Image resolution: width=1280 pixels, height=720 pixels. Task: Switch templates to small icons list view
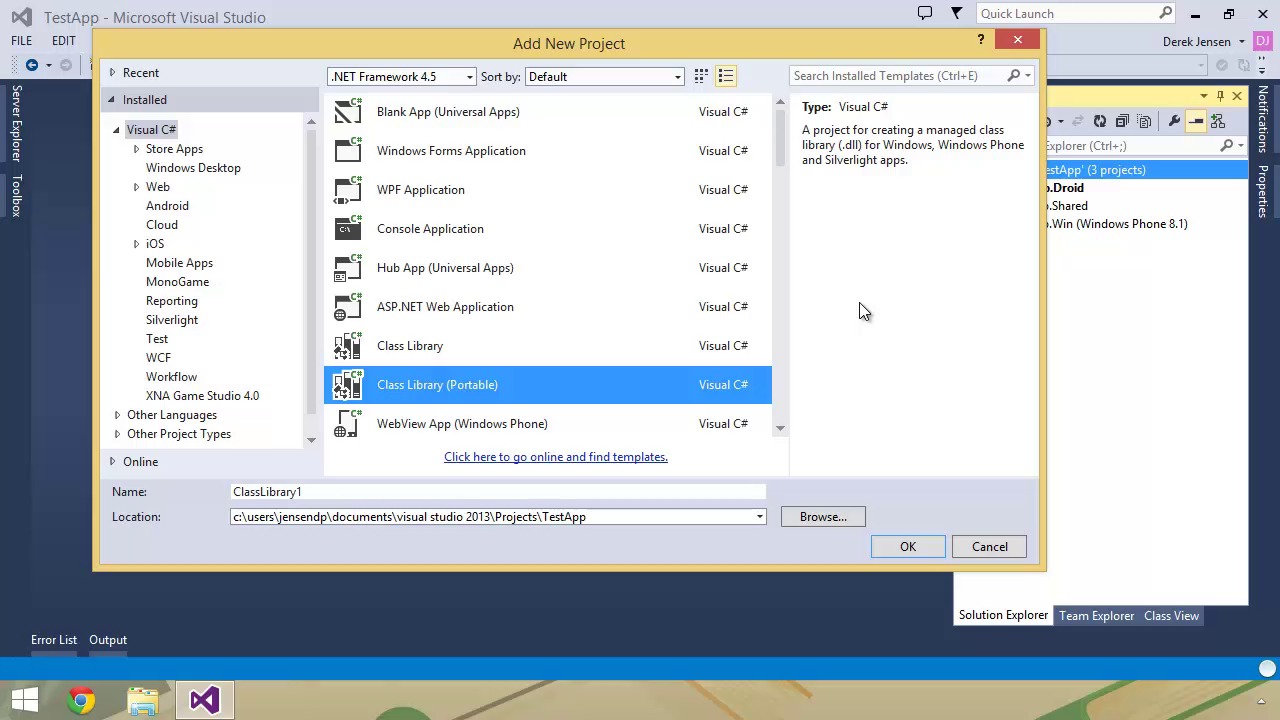pos(726,76)
